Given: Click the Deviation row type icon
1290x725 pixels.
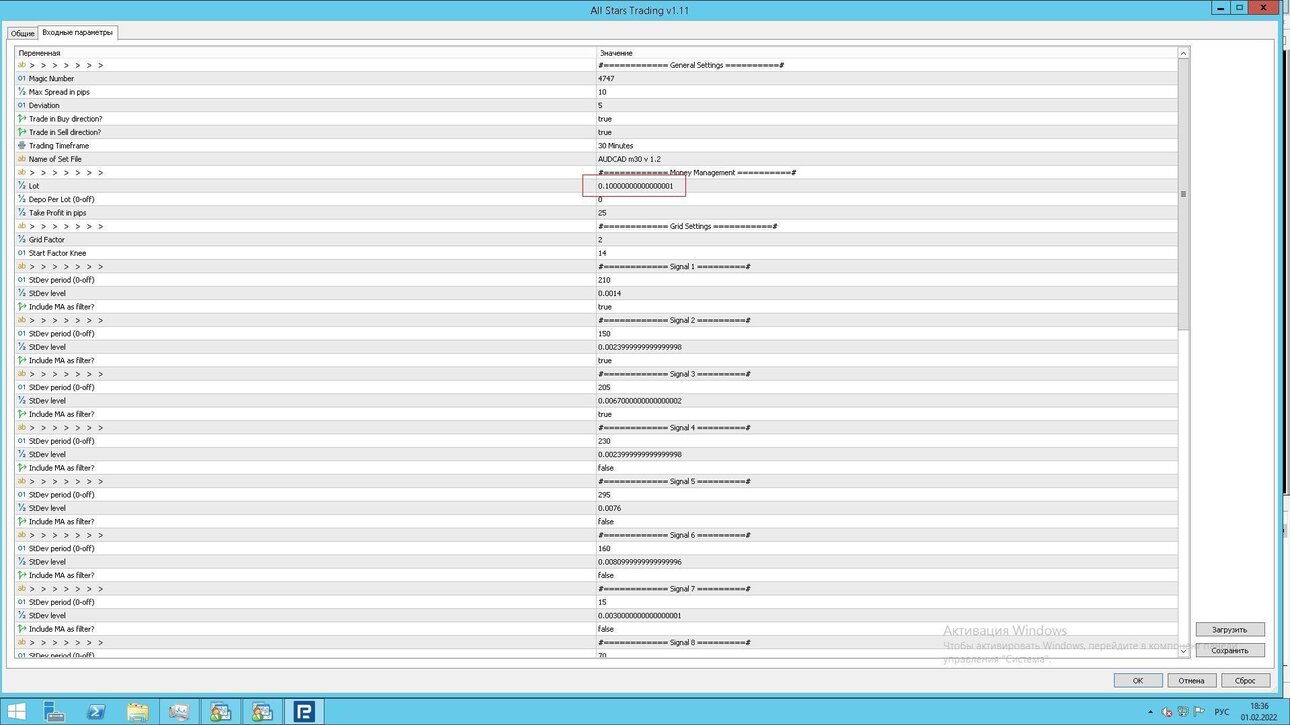Looking at the screenshot, I should 22,105.
